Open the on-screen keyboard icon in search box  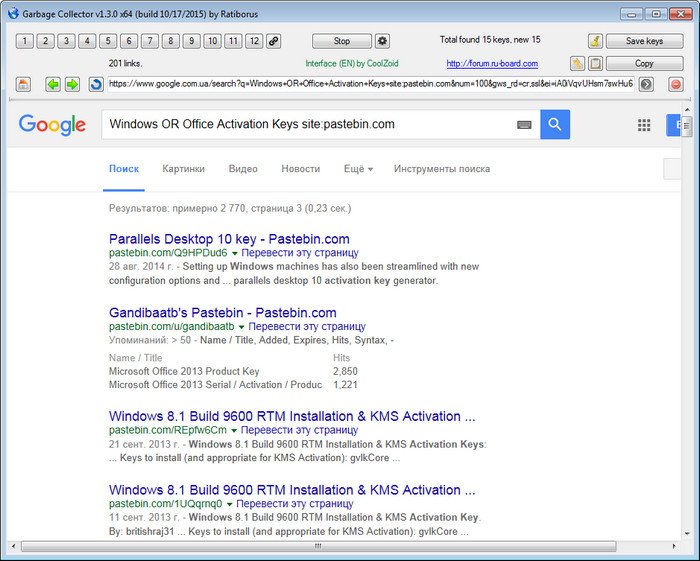coord(524,125)
